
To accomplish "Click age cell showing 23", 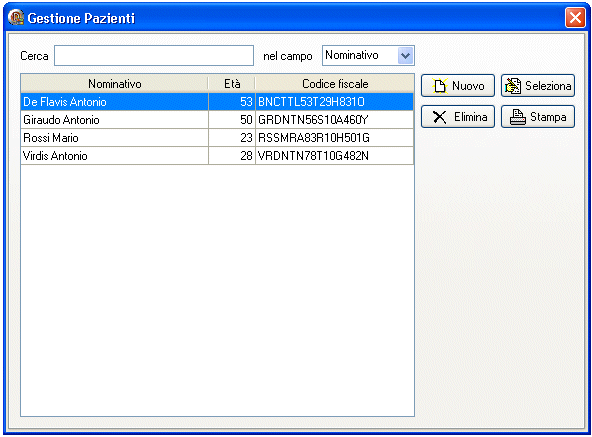I will (x=232, y=138).
